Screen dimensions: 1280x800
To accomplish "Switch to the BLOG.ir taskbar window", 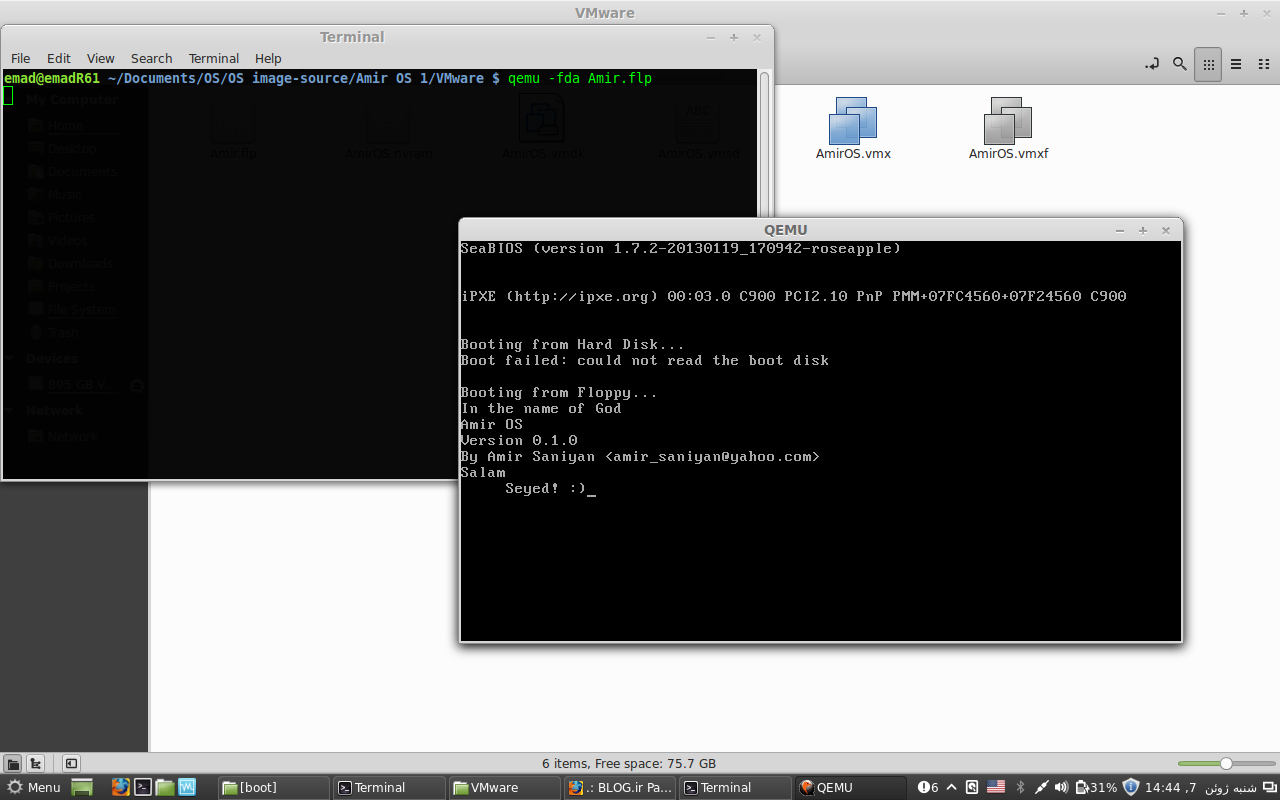I will click(x=619, y=787).
